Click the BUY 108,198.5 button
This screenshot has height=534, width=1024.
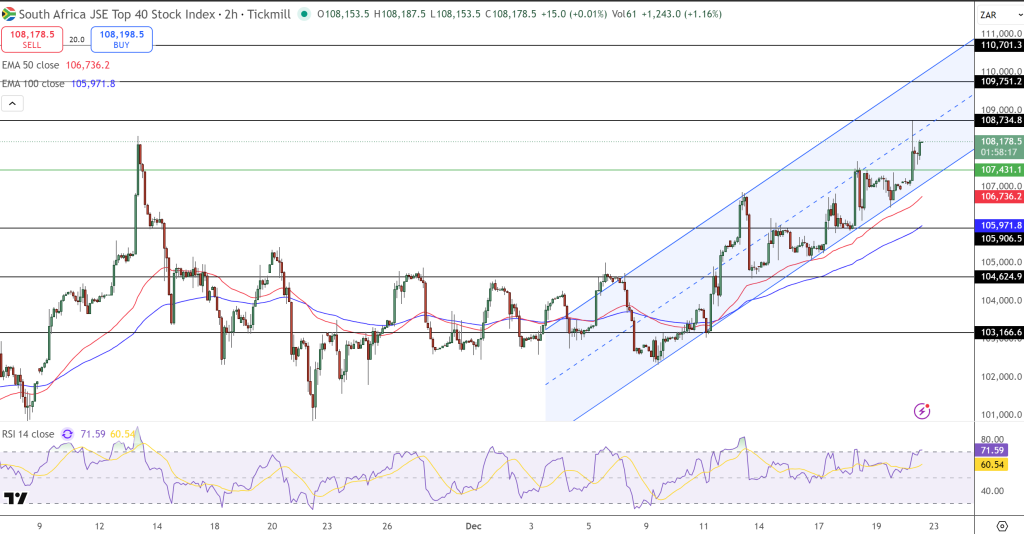point(121,39)
